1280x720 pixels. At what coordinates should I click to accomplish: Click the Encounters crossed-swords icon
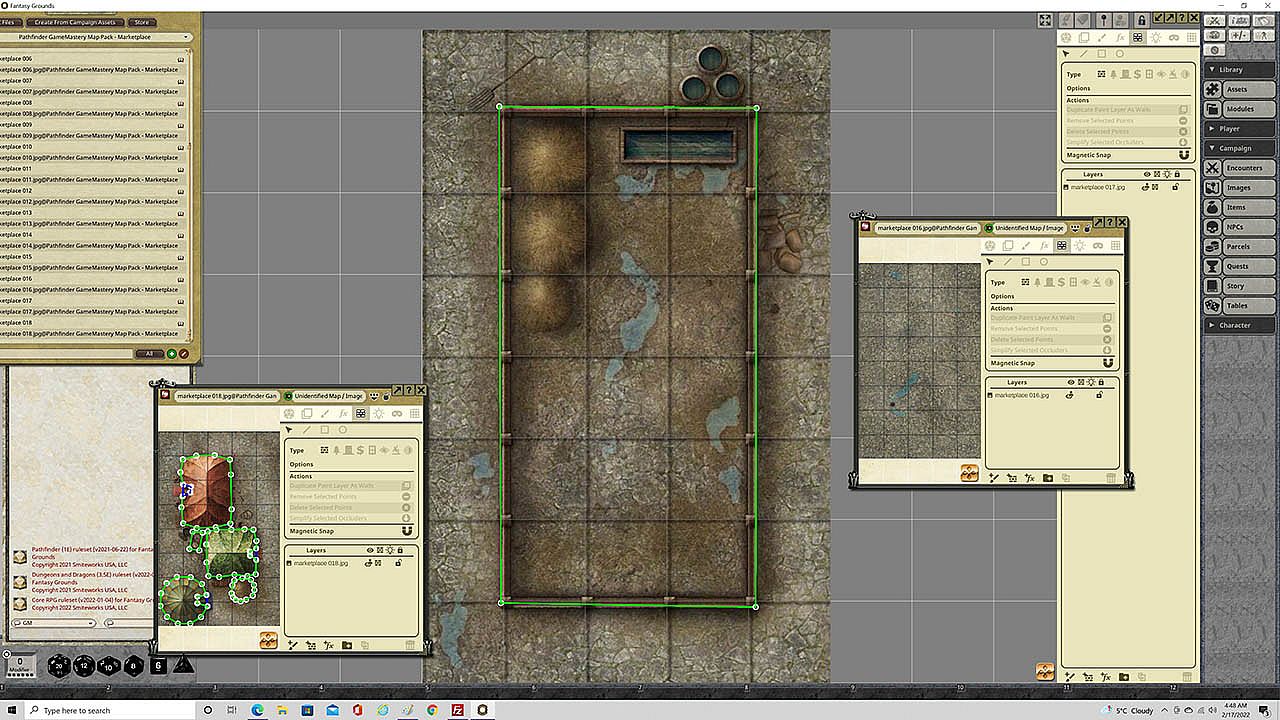click(x=1212, y=168)
